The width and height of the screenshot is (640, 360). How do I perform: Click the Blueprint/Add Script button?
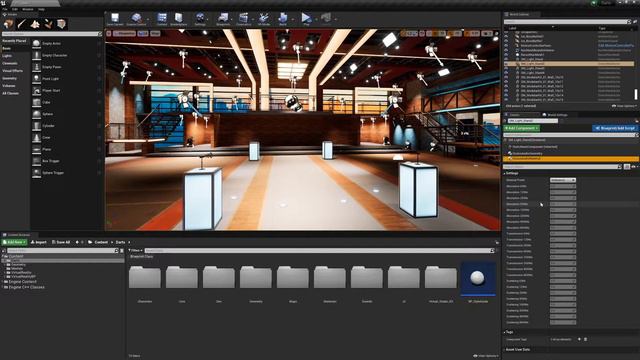[x=615, y=128]
